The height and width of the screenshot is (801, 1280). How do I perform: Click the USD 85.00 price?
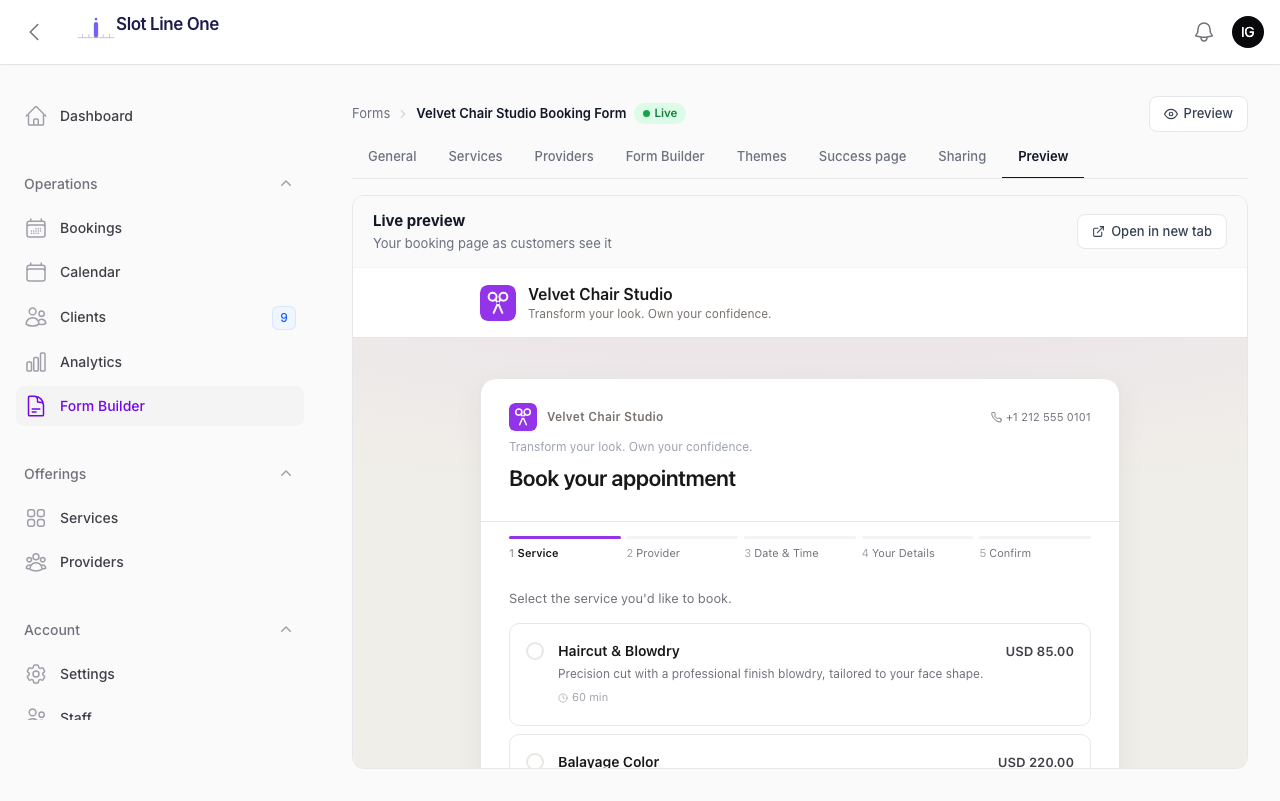pyautogui.click(x=1040, y=651)
